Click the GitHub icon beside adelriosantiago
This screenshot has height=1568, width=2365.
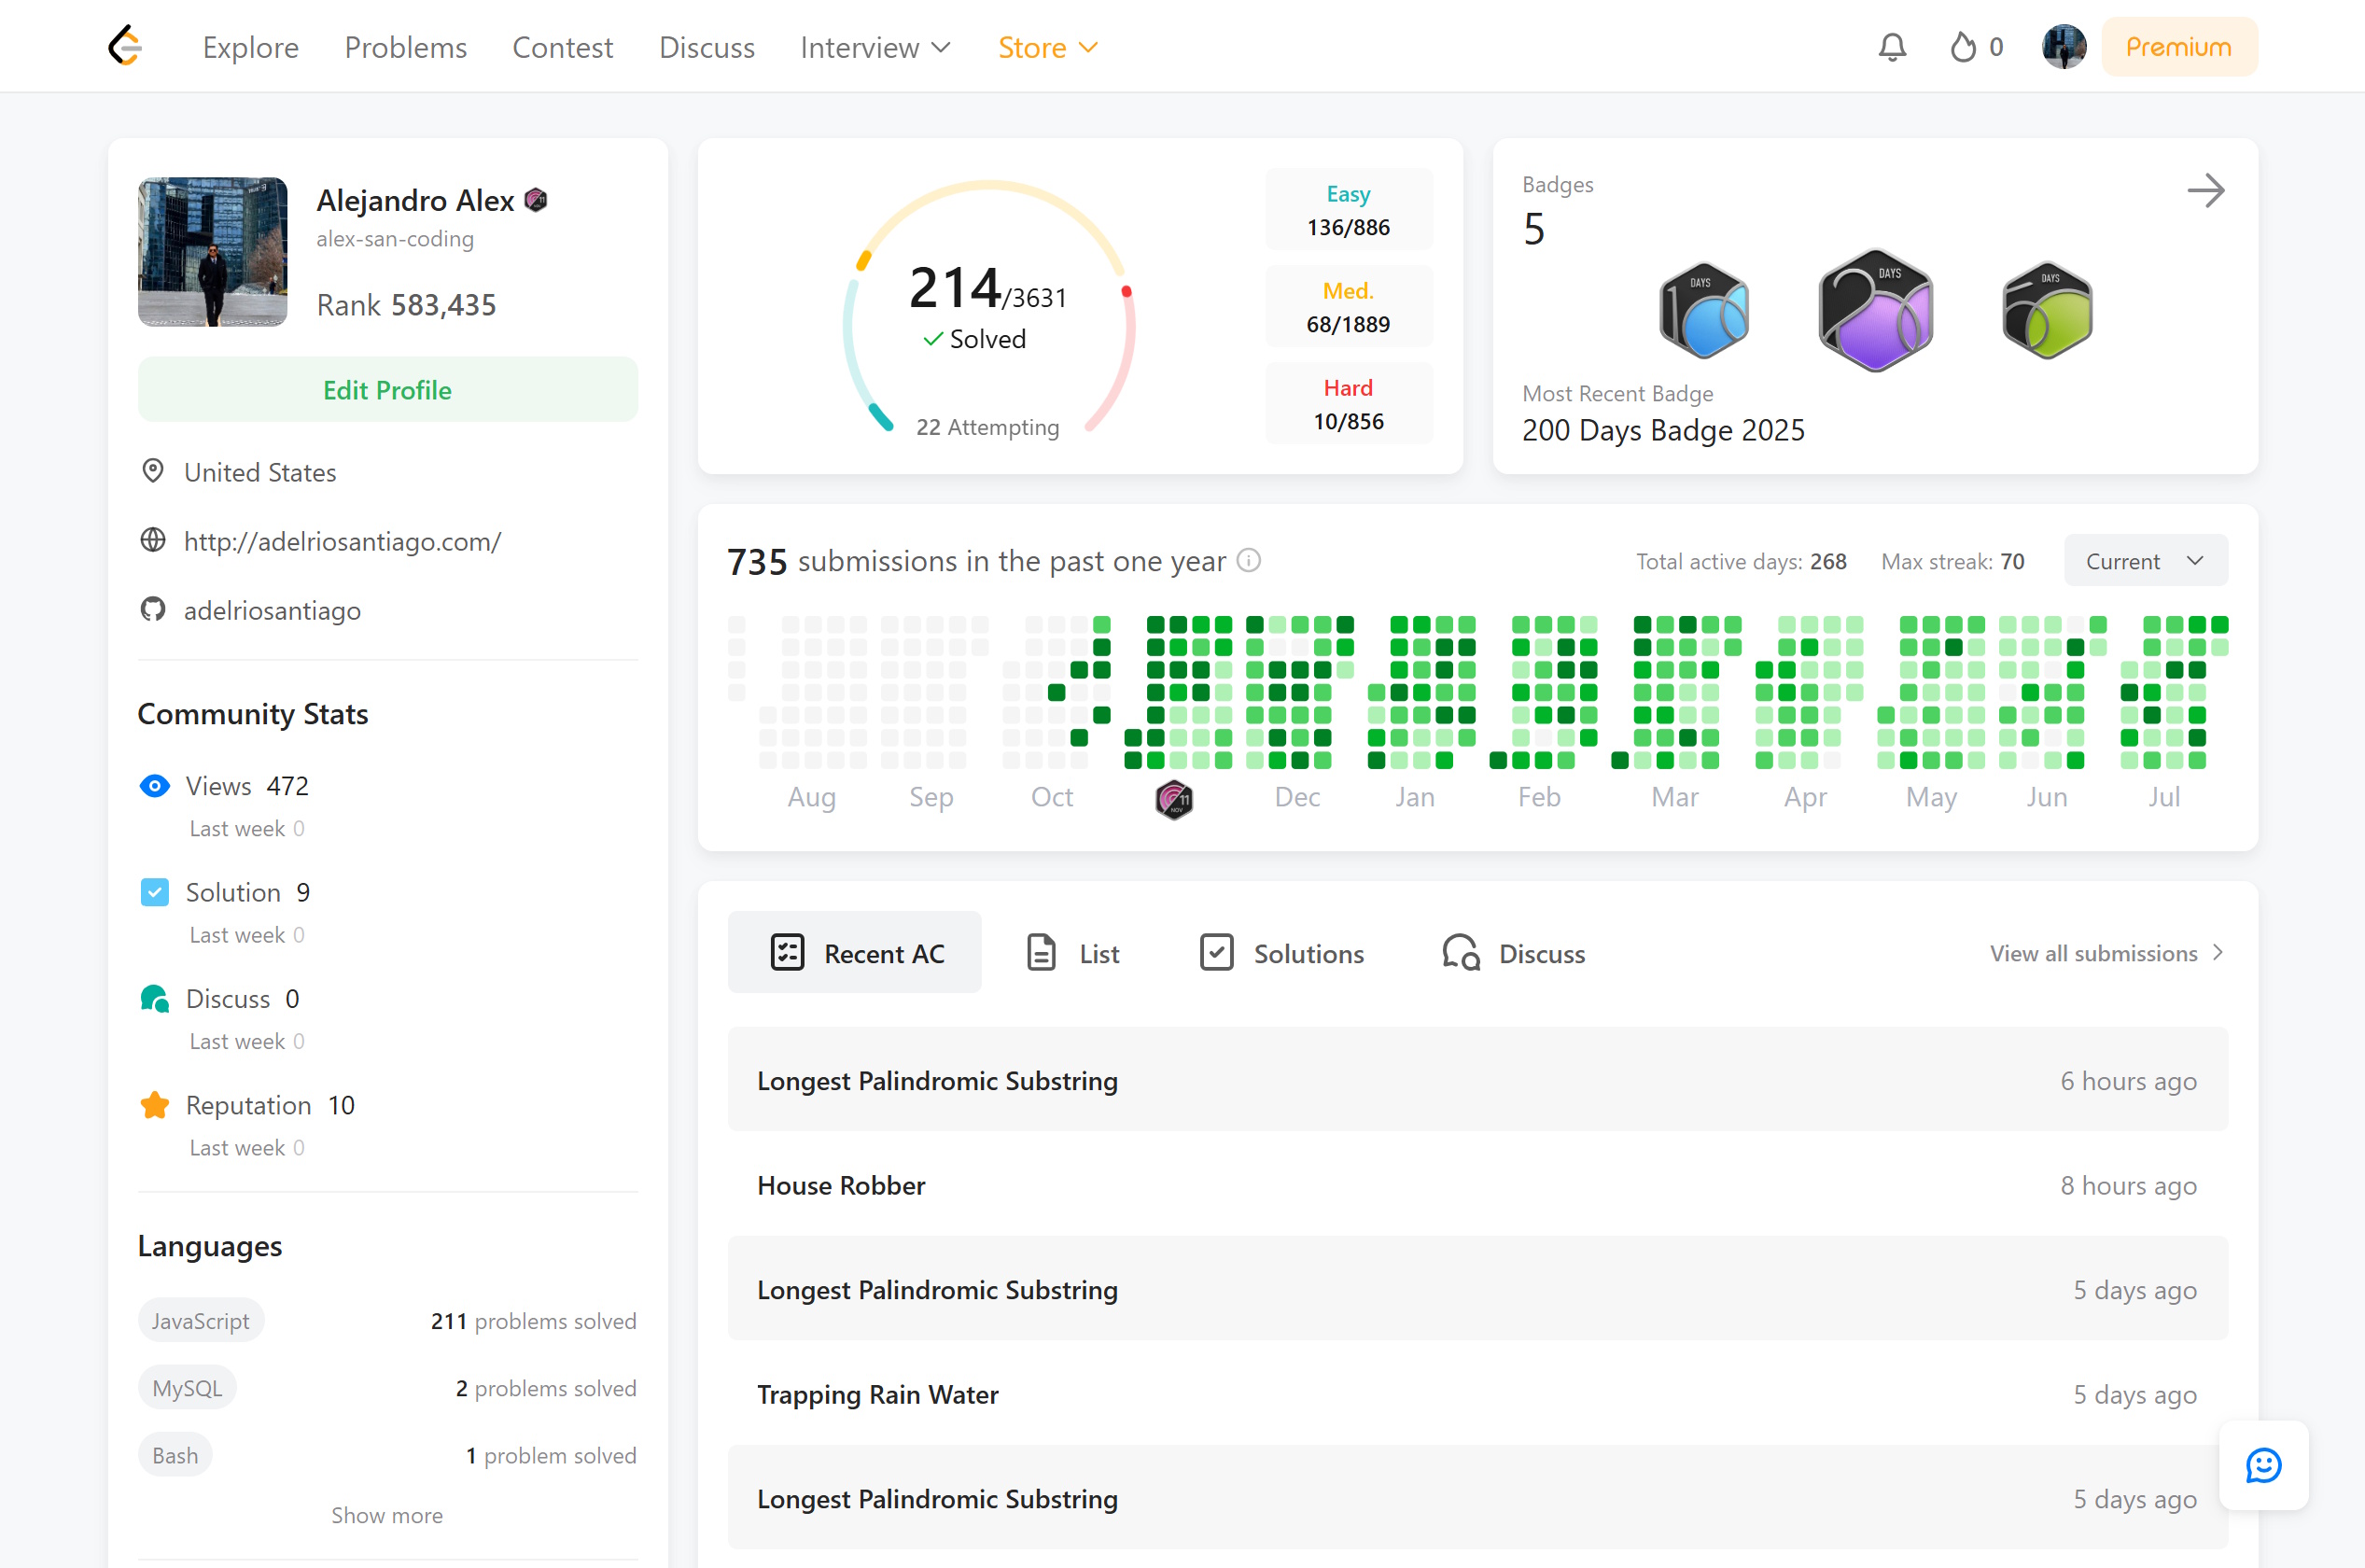[x=153, y=610]
